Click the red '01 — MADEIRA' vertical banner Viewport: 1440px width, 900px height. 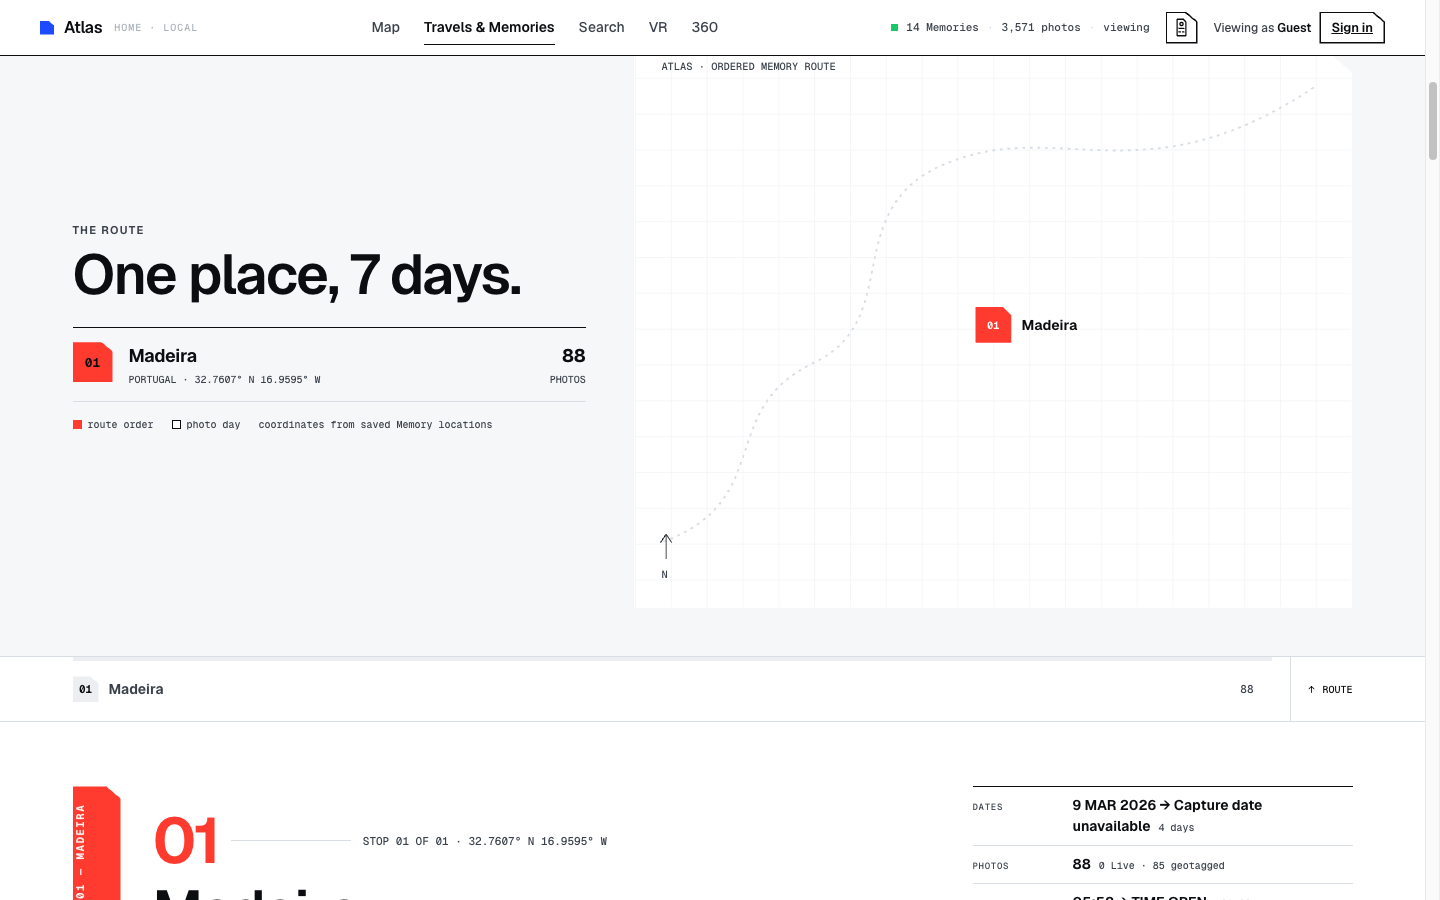(97, 843)
